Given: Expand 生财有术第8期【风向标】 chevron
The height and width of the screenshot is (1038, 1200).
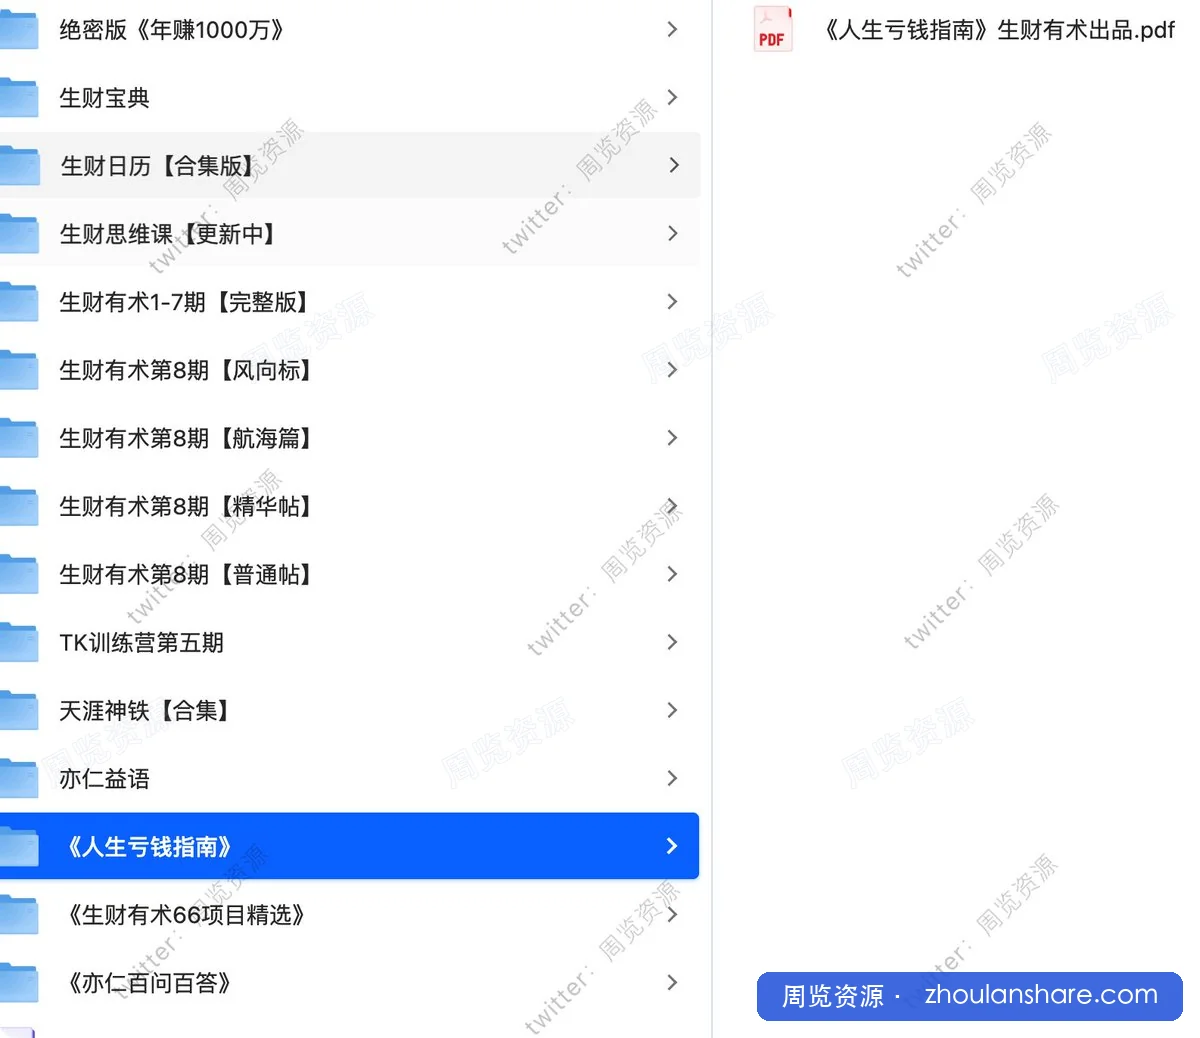Looking at the screenshot, I should coord(672,370).
